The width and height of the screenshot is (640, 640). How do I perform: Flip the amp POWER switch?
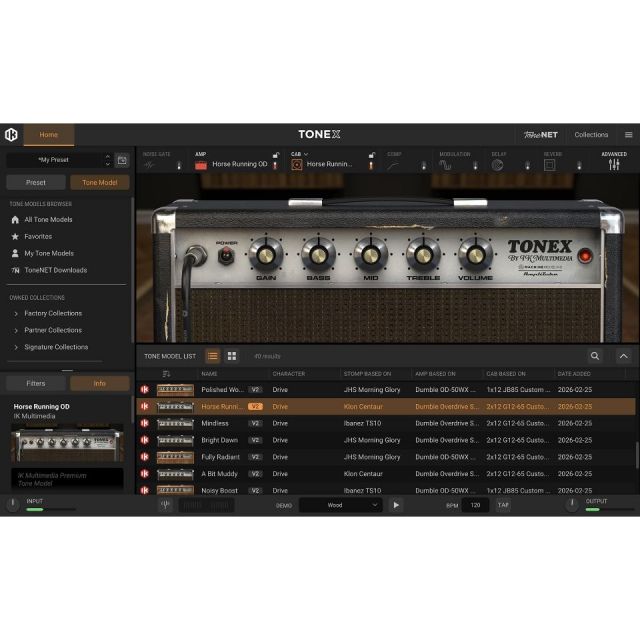[226, 256]
